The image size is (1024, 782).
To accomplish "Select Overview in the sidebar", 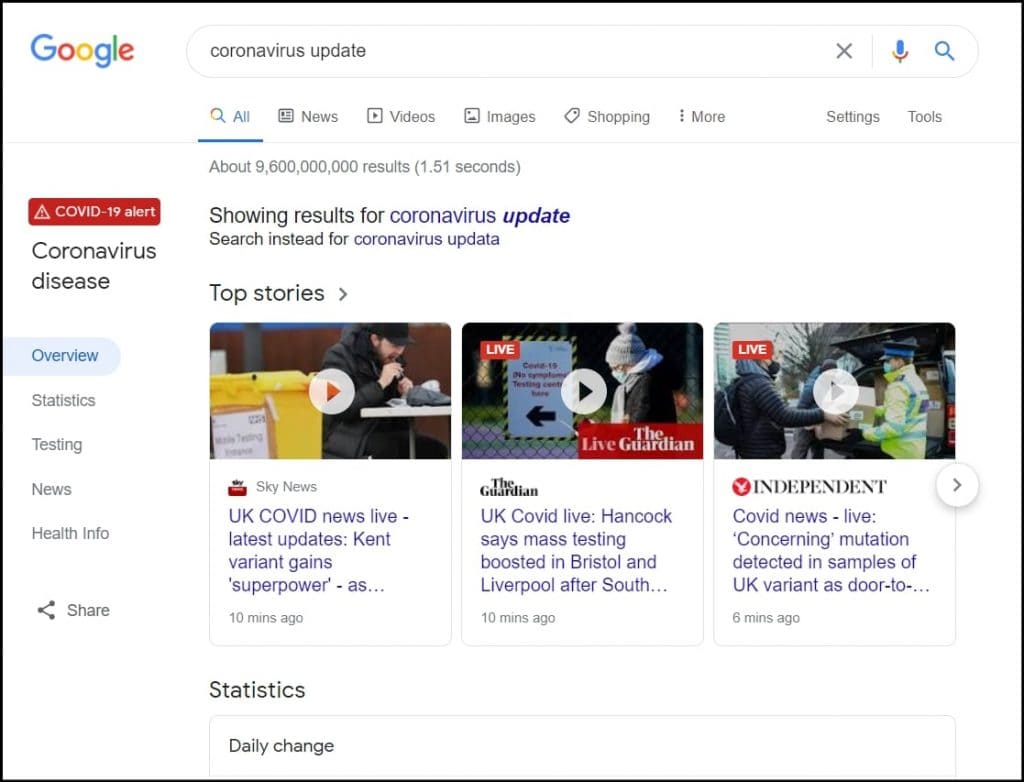I will point(65,355).
